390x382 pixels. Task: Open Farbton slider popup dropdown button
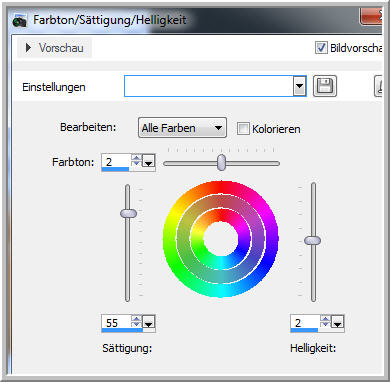pyautogui.click(x=148, y=161)
